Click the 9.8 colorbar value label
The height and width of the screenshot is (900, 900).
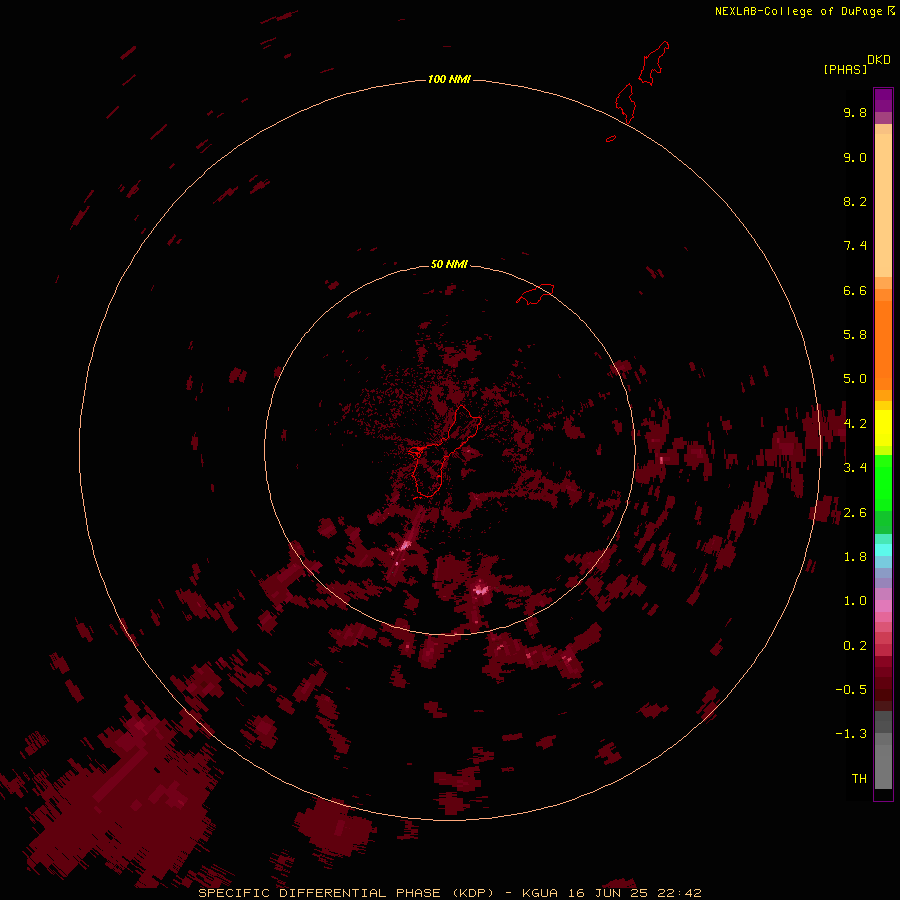coord(855,112)
